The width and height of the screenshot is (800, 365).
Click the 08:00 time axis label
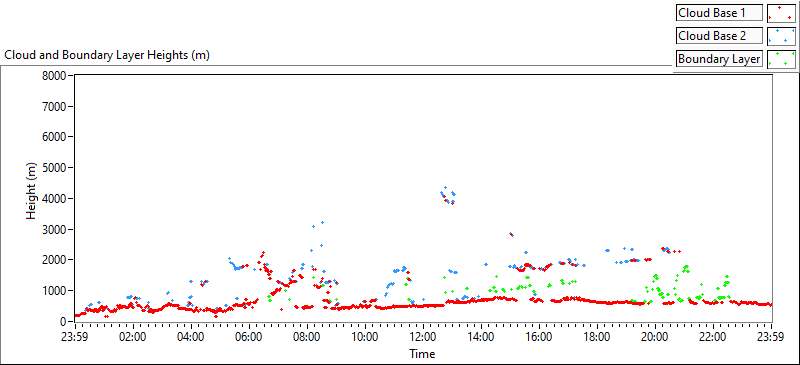click(x=307, y=337)
